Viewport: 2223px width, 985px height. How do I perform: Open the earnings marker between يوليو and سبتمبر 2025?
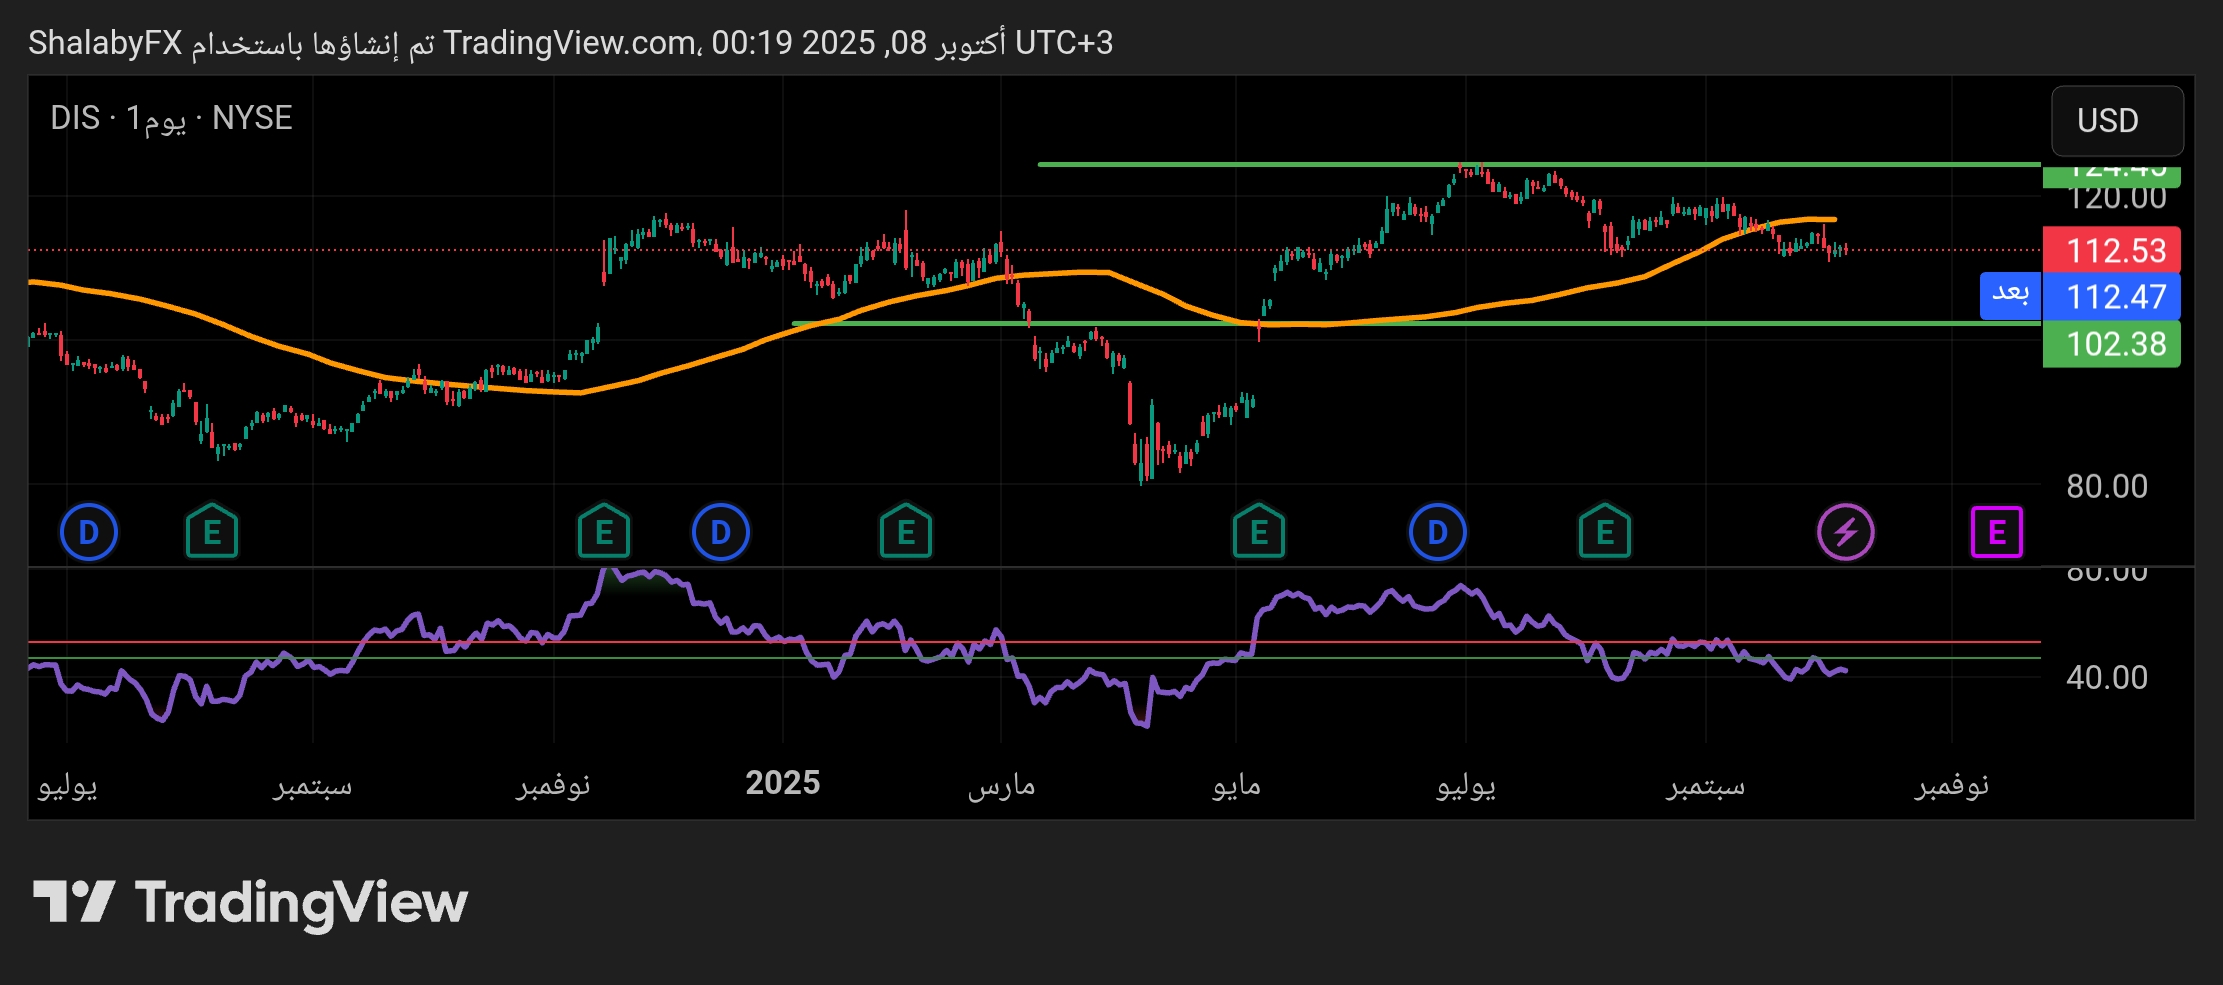pos(1605,532)
